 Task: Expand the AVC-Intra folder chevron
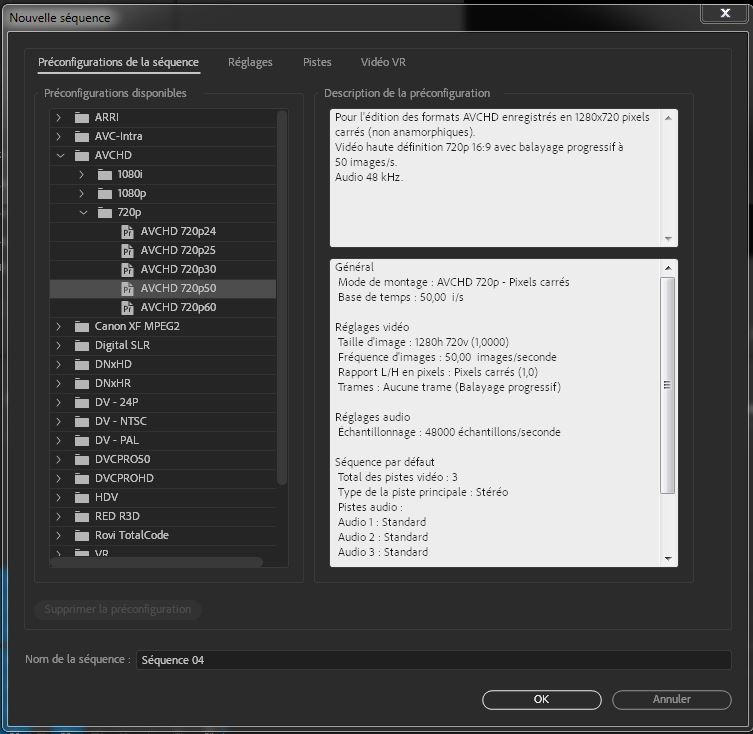pos(59,136)
